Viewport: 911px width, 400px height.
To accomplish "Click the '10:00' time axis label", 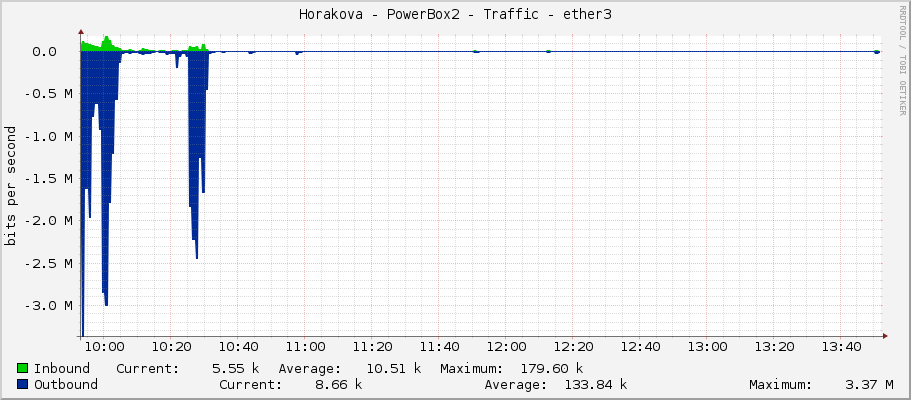I will (x=103, y=347).
